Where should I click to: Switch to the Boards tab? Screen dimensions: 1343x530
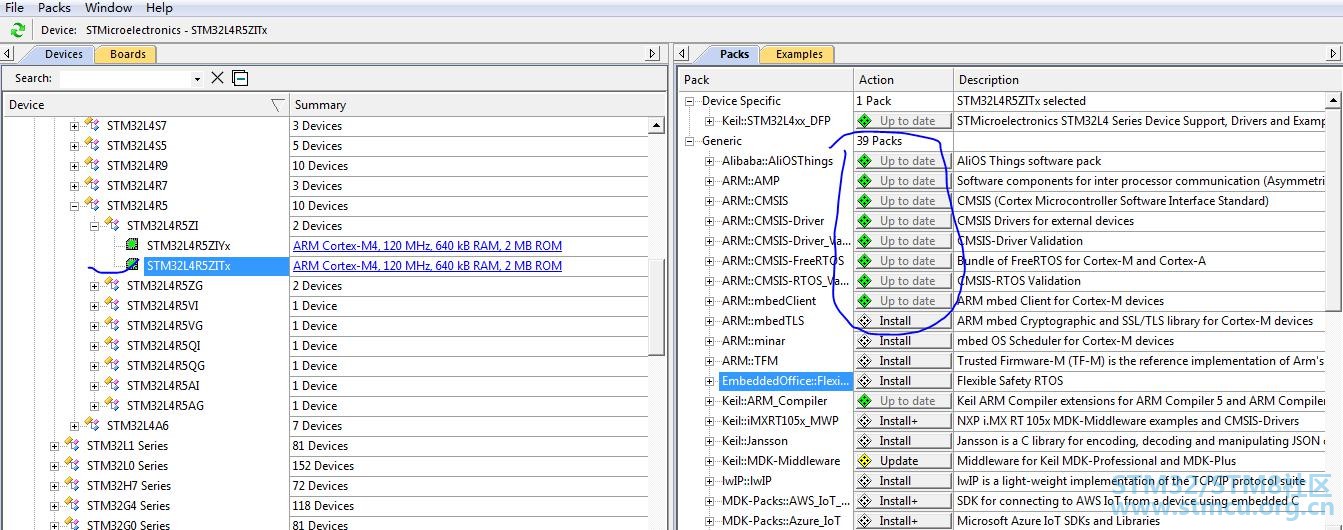[x=128, y=54]
